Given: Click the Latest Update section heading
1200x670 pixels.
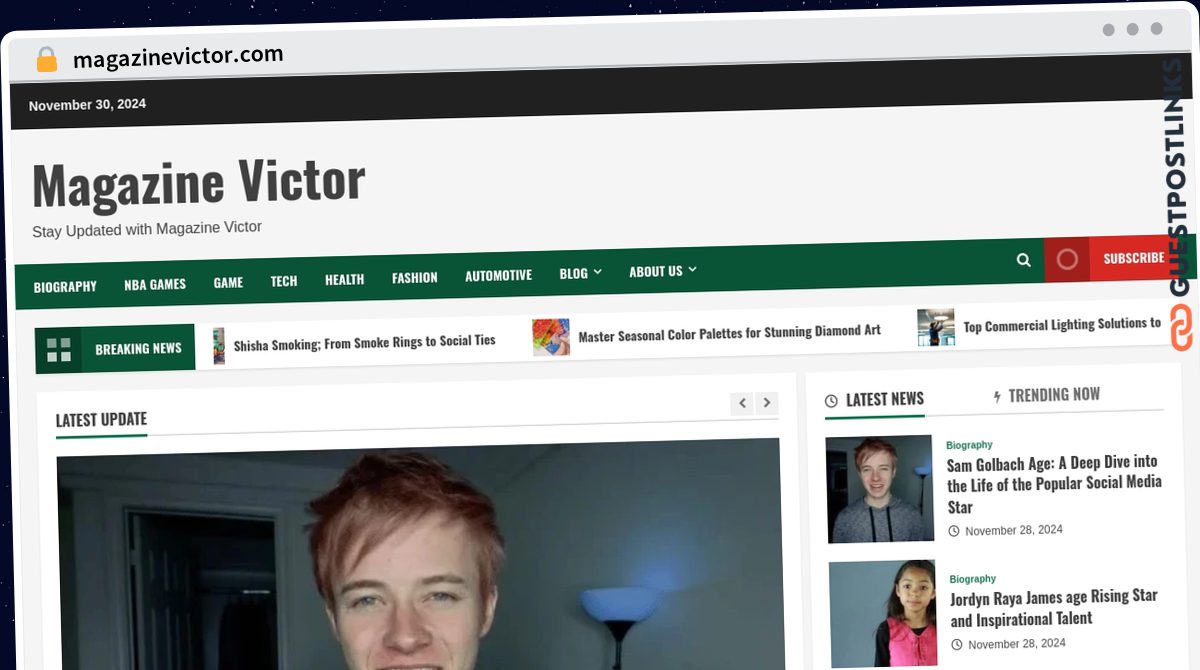Looking at the screenshot, I should pyautogui.click(x=101, y=420).
